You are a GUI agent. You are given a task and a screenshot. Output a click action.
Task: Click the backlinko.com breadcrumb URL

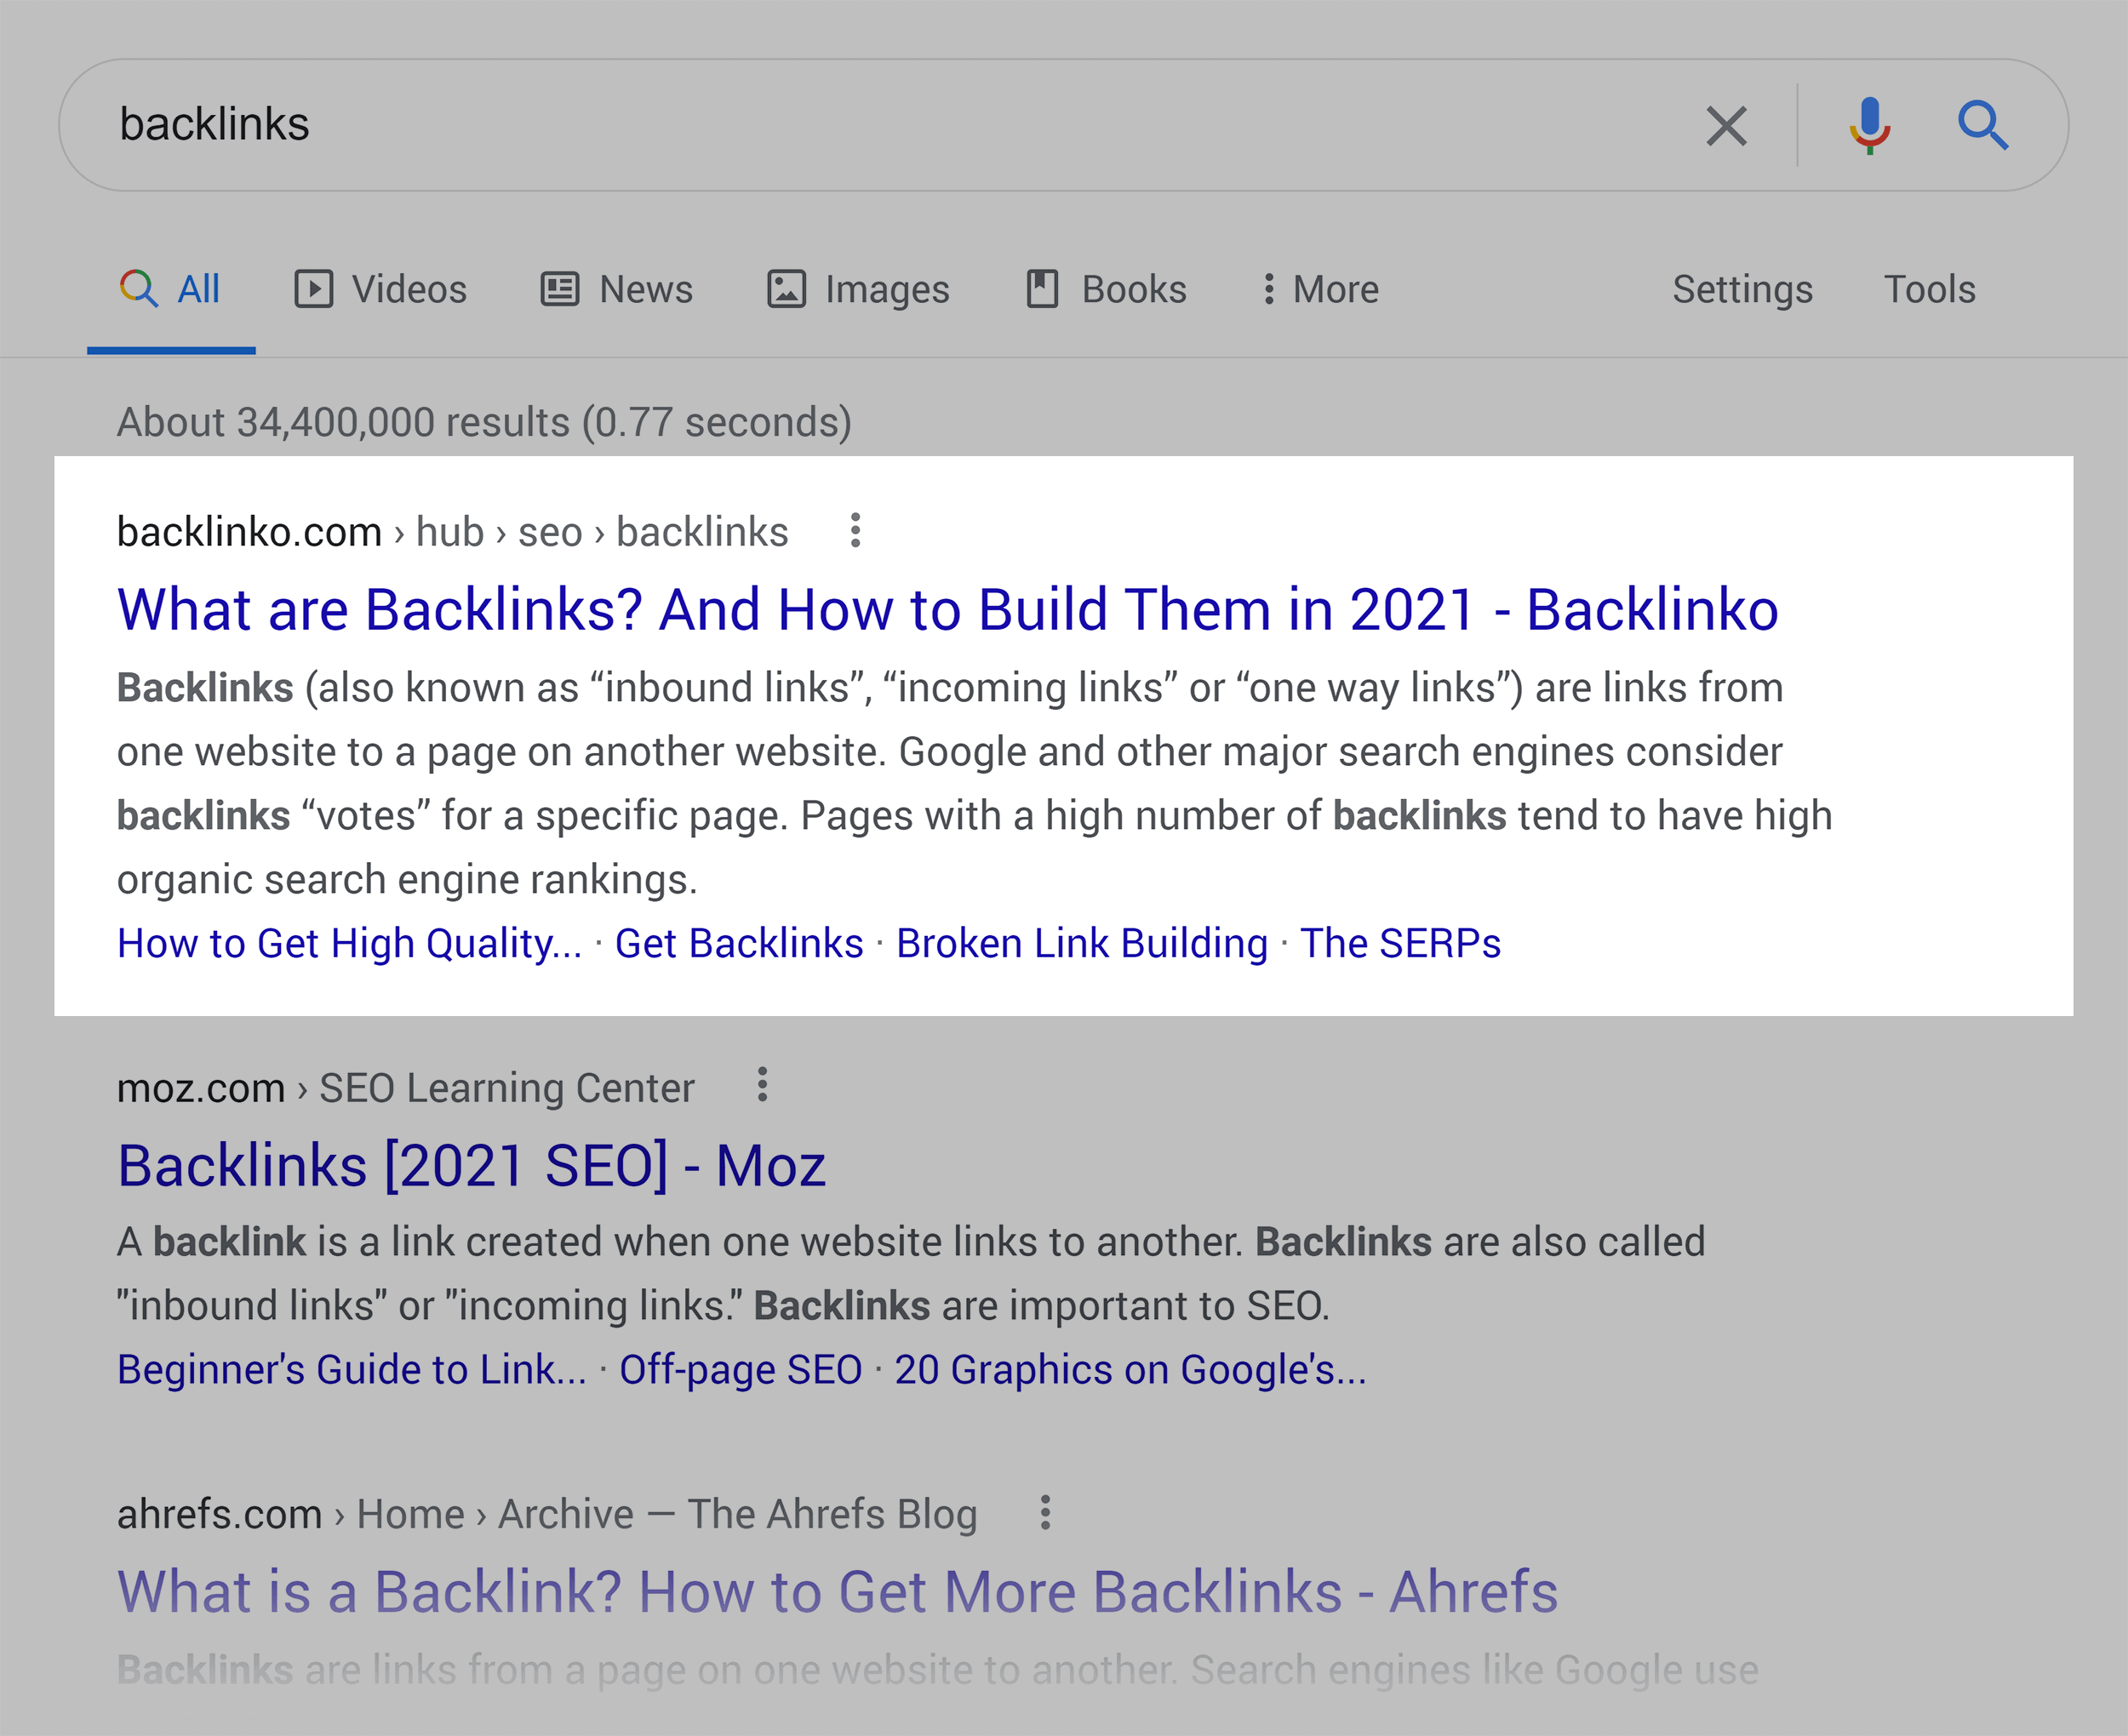point(453,532)
